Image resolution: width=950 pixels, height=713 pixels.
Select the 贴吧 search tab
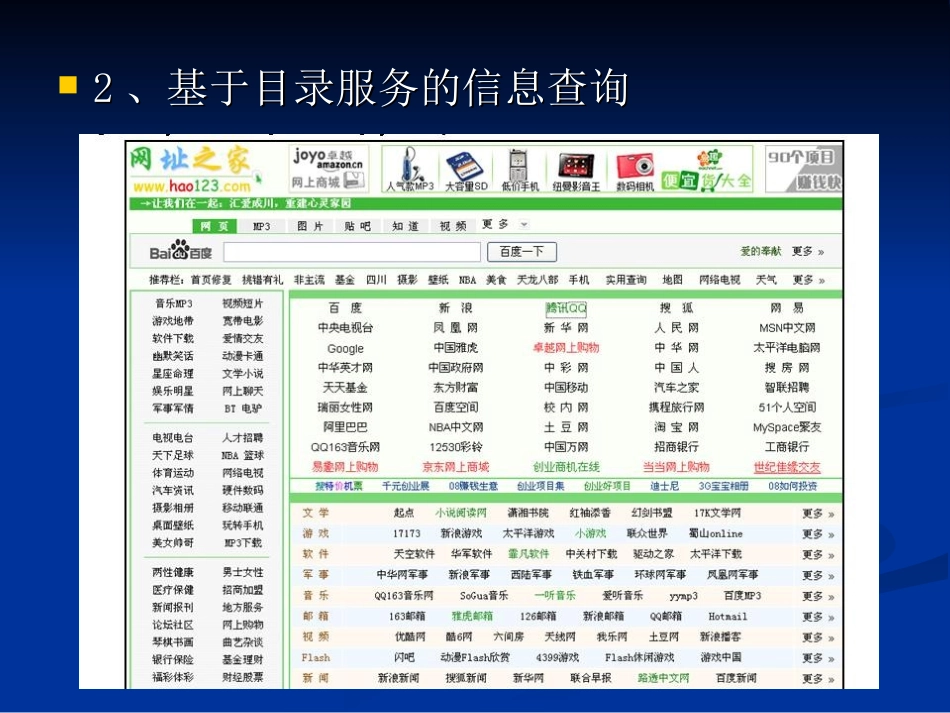pos(357,226)
